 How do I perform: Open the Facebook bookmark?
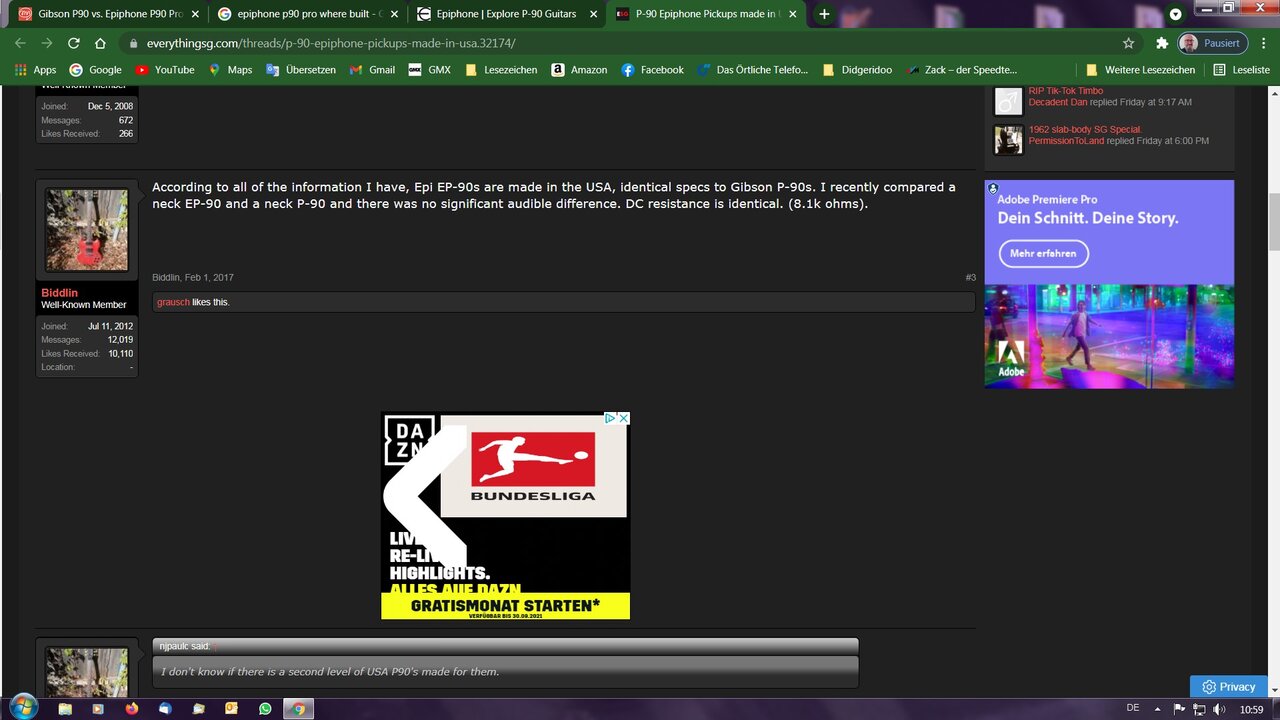[x=652, y=70]
